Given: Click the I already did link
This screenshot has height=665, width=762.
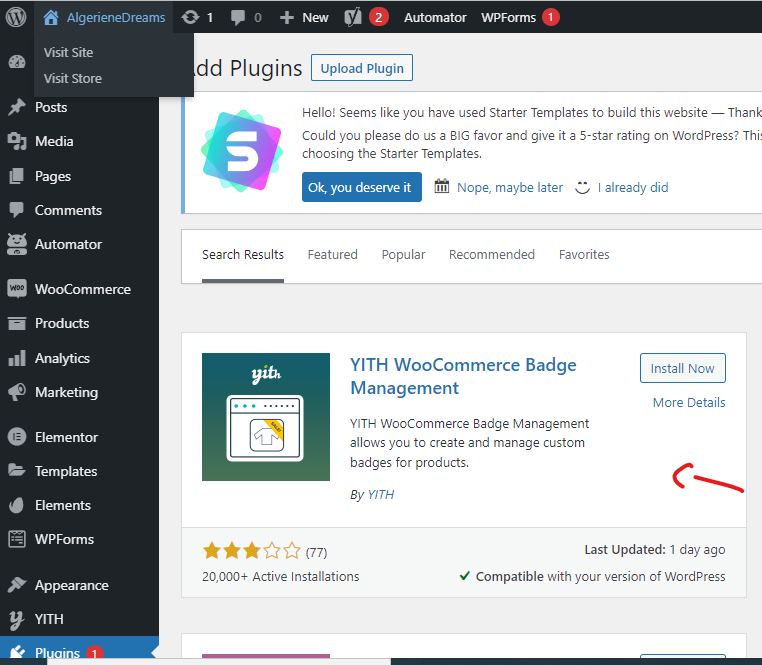Looking at the screenshot, I should pos(633,188).
